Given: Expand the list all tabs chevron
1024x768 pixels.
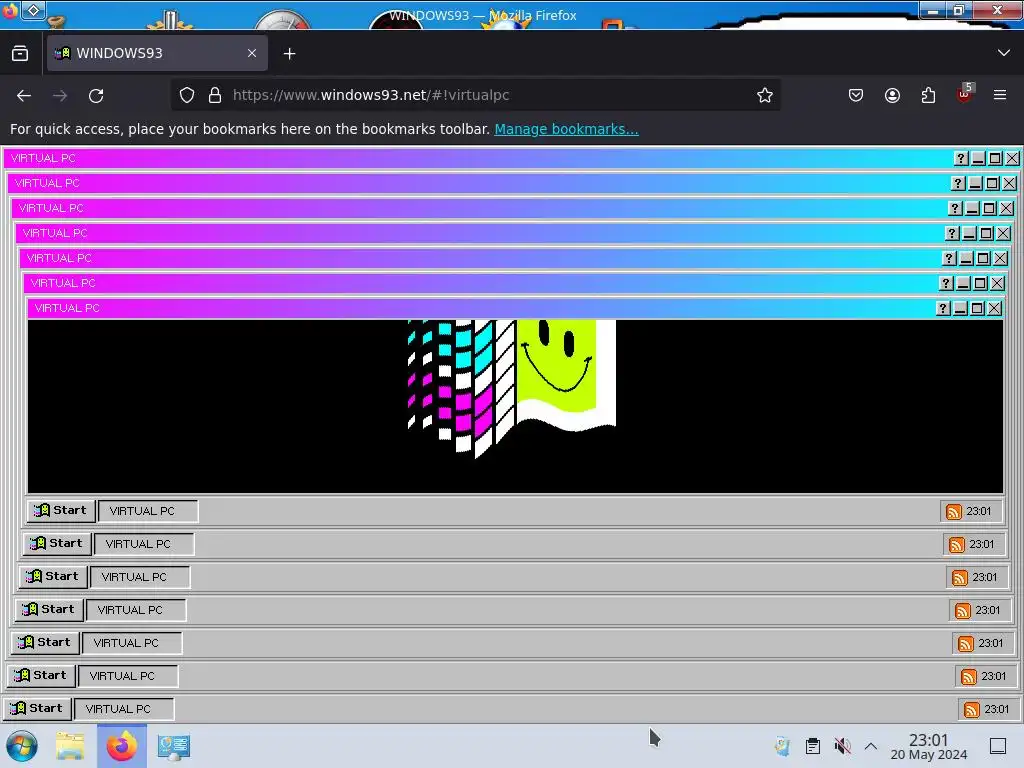Looking at the screenshot, I should 1004,53.
